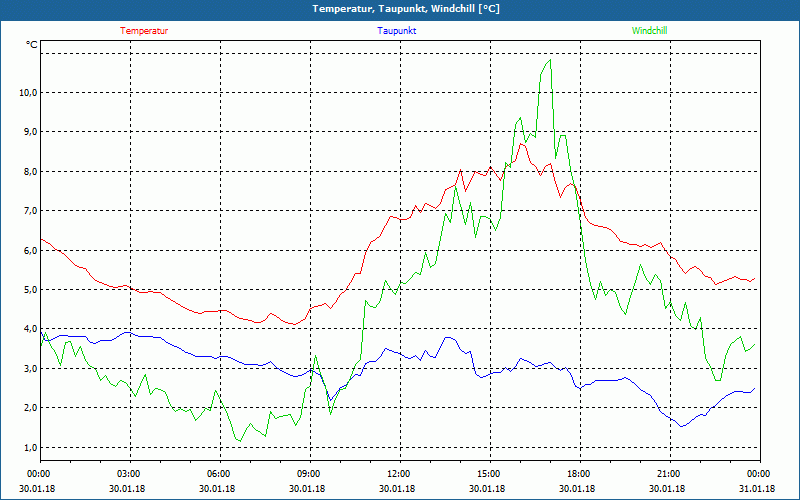Click the 18:00 time axis label
Screen dimensions: 800x500
pos(577,474)
